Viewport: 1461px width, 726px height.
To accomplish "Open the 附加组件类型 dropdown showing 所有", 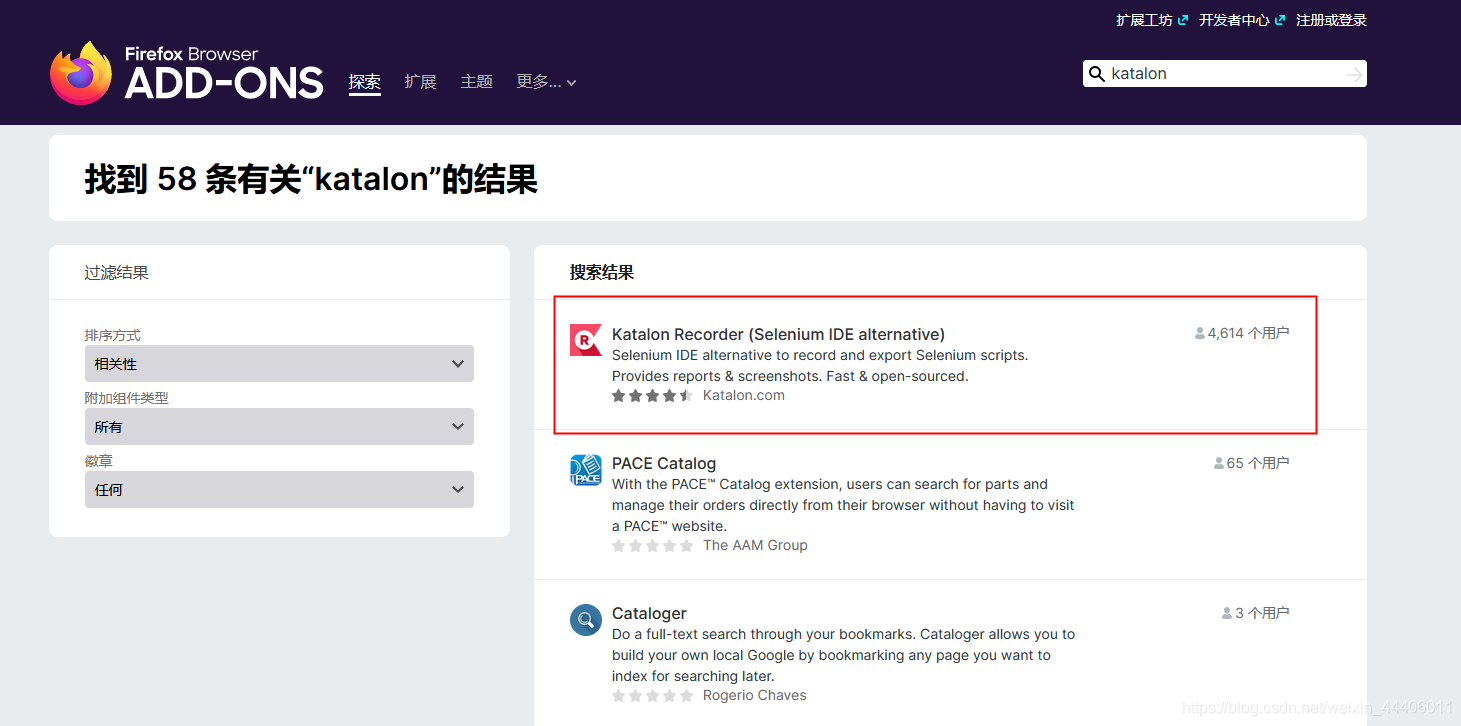I will 279,427.
